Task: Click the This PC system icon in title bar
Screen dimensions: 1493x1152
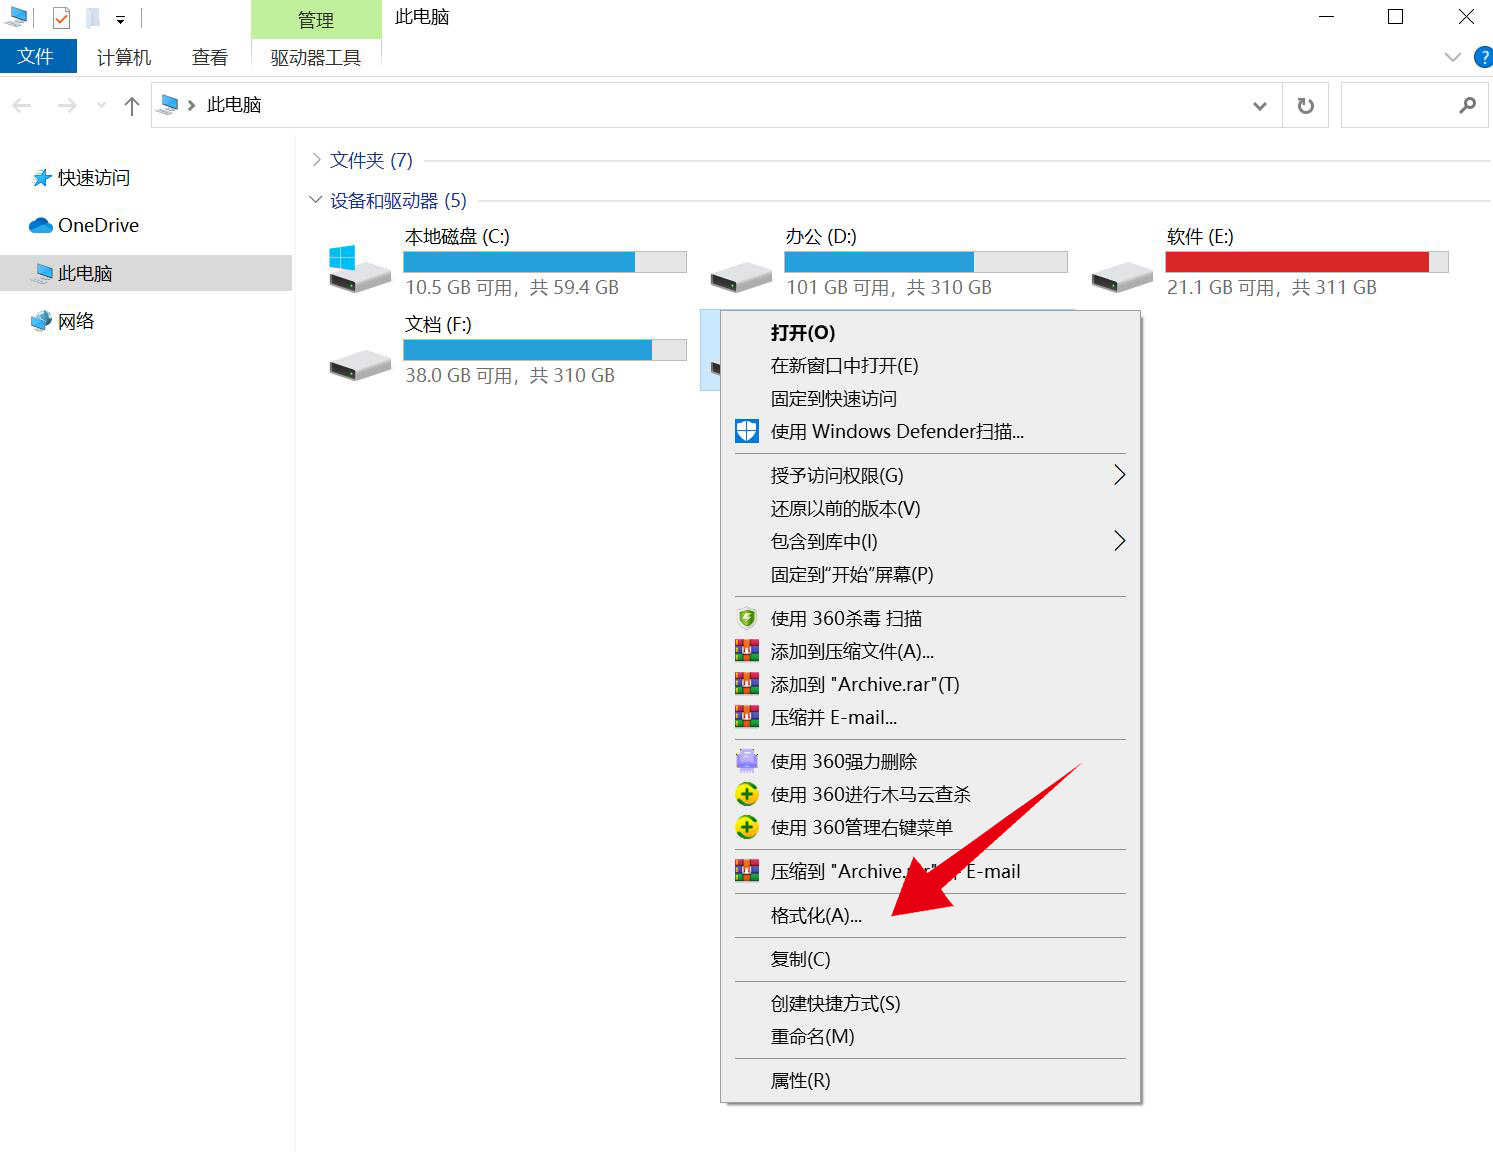Action: tap(16, 17)
